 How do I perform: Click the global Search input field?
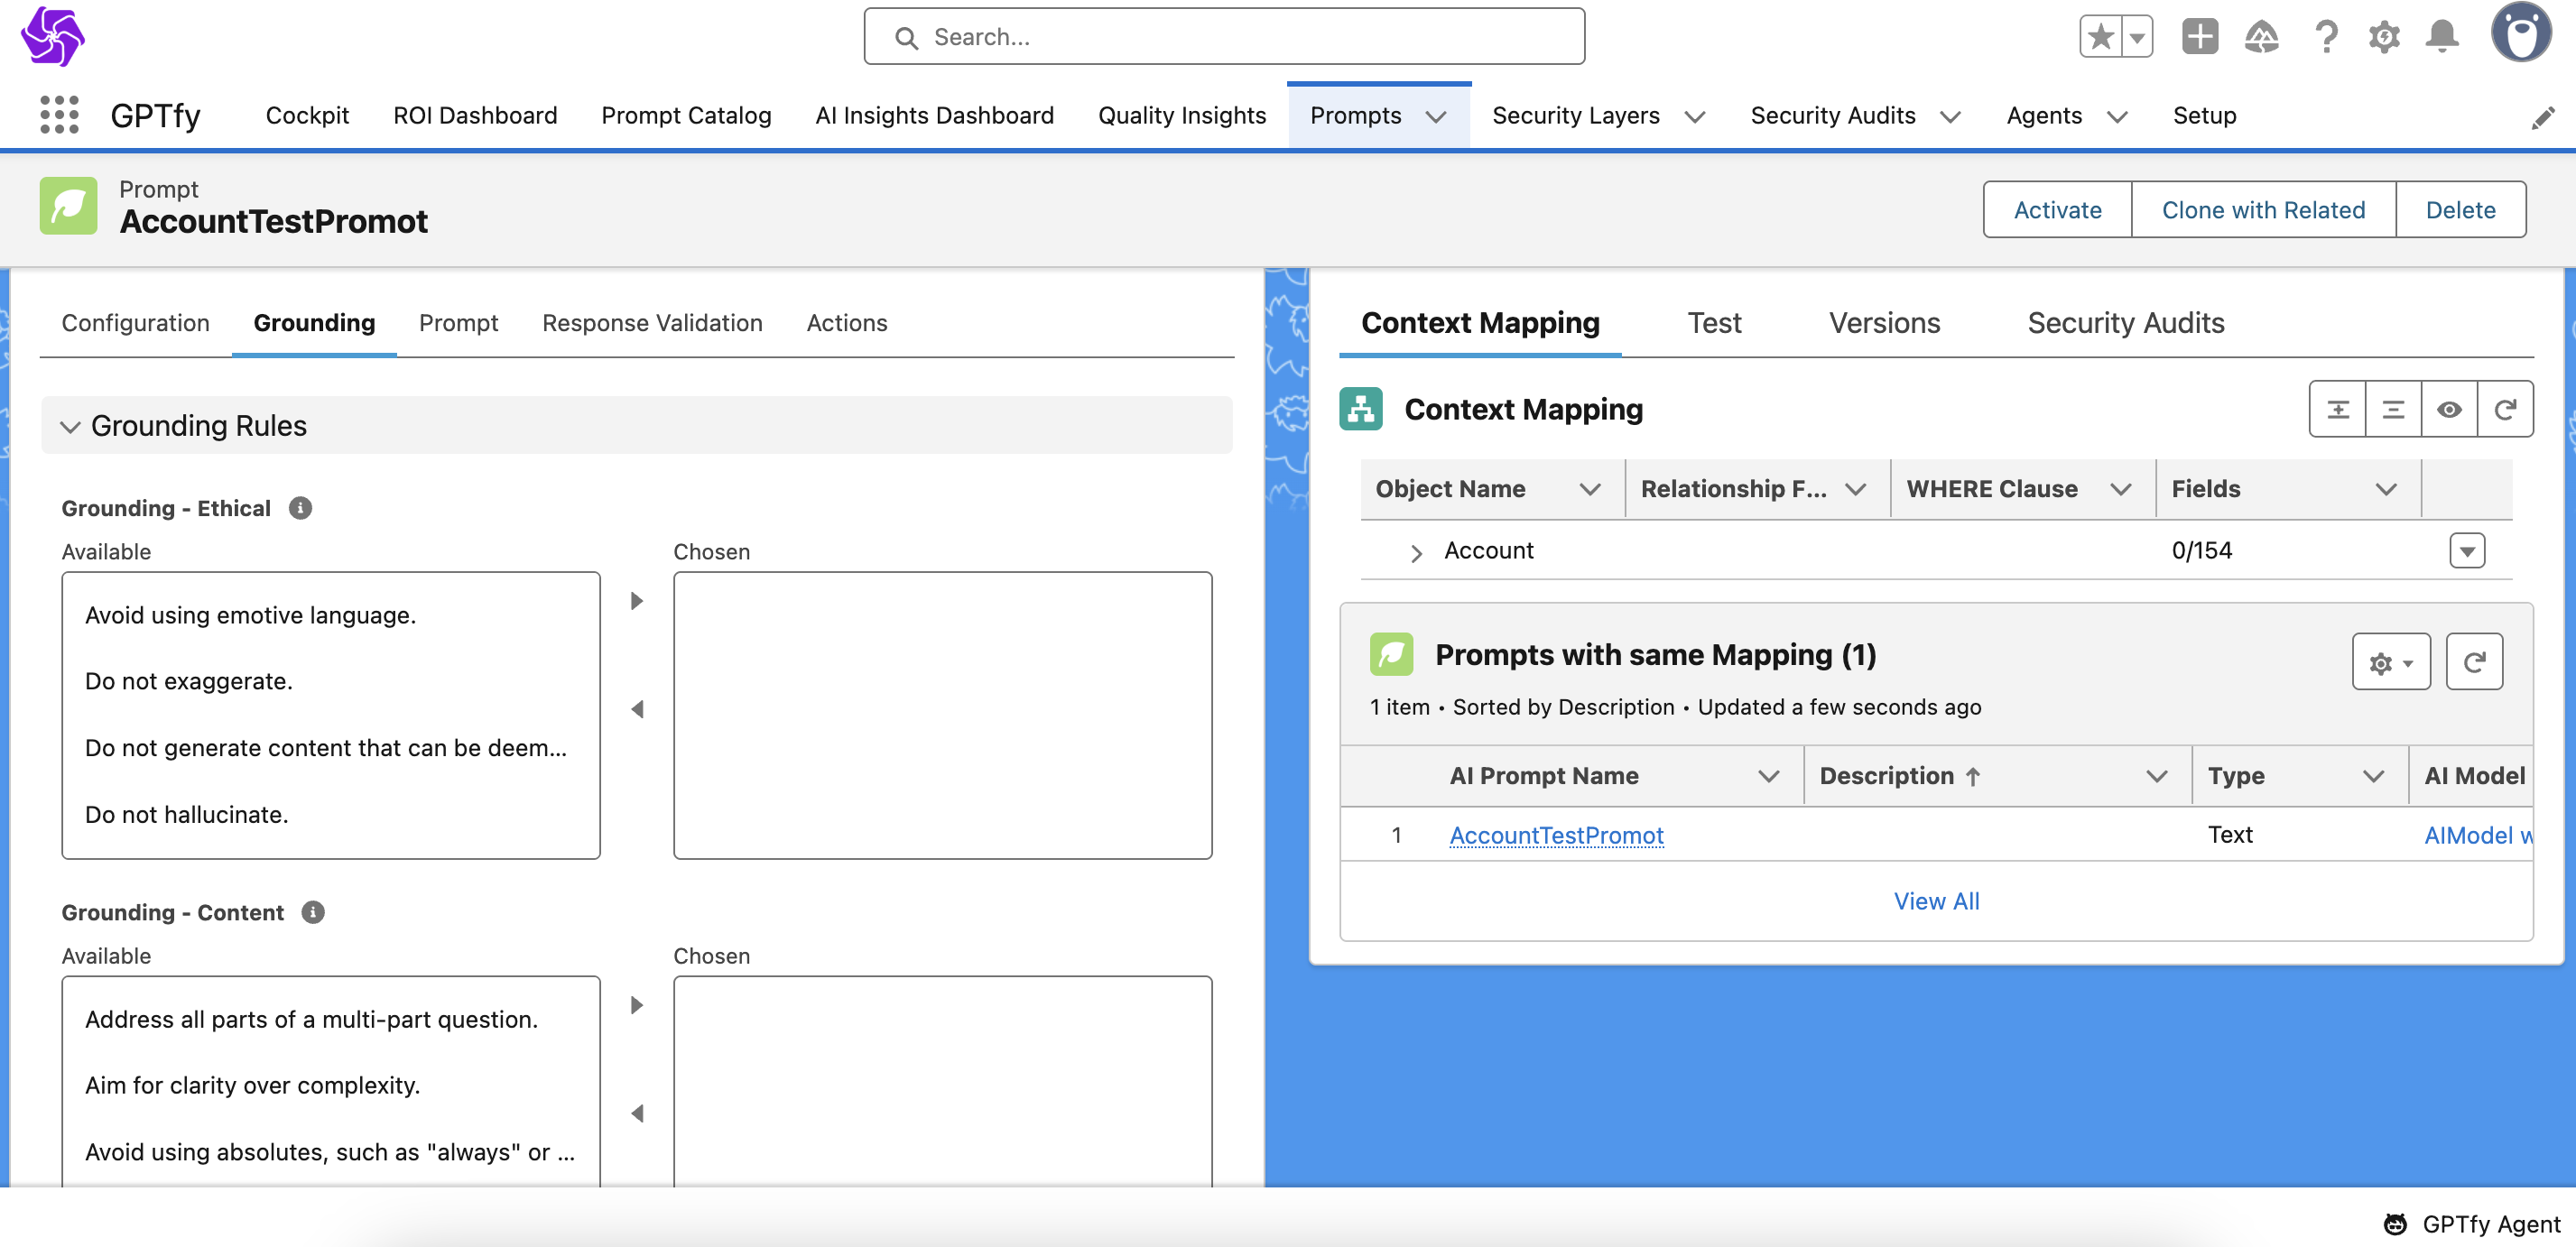point(1224,37)
